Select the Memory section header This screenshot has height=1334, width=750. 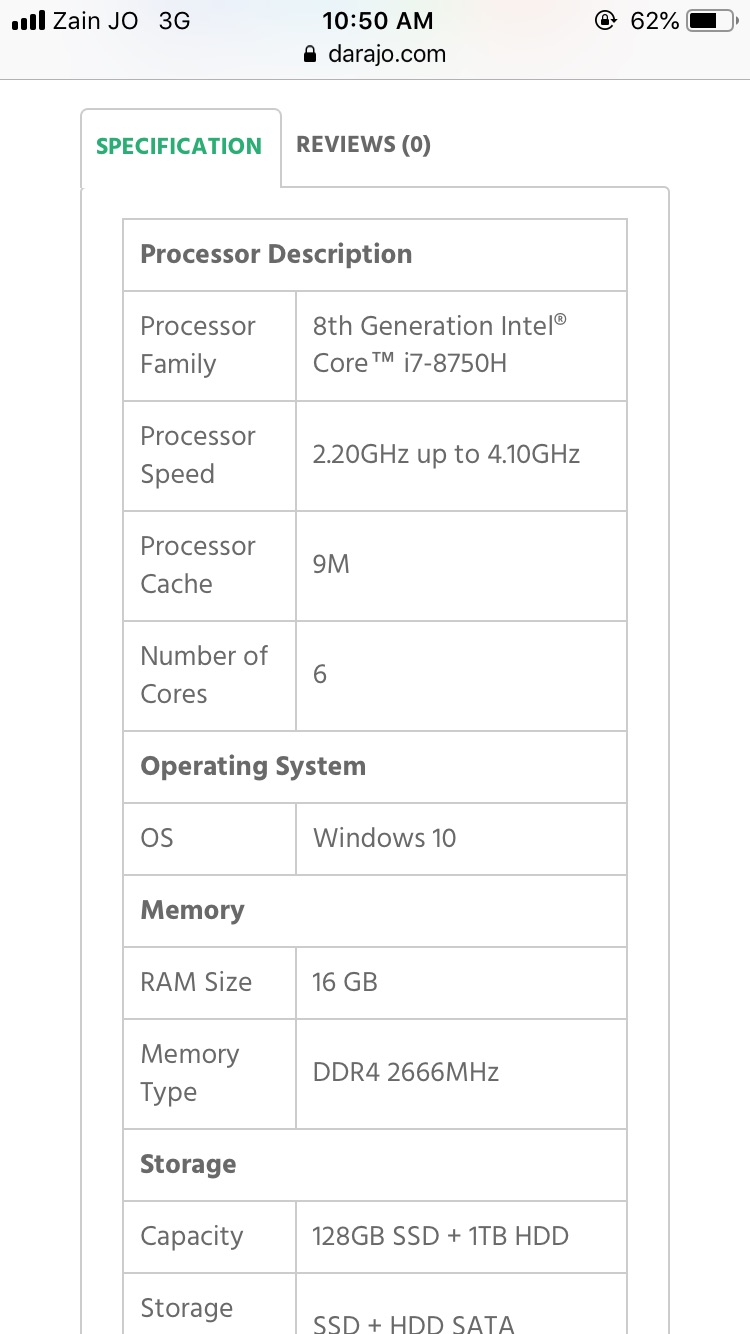(x=375, y=911)
